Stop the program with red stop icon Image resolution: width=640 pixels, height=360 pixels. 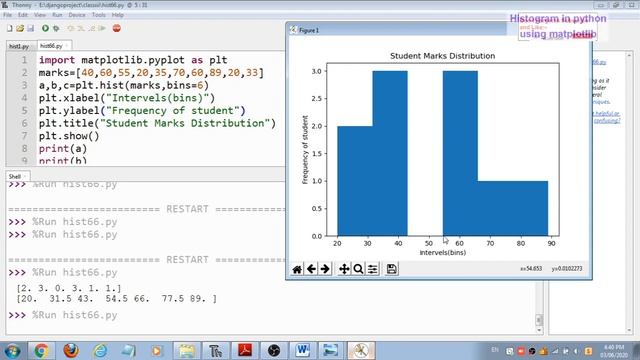point(117,28)
